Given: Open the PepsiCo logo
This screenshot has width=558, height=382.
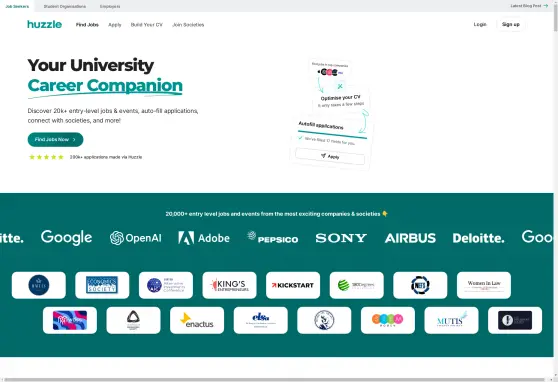Looking at the screenshot, I should click(273, 238).
